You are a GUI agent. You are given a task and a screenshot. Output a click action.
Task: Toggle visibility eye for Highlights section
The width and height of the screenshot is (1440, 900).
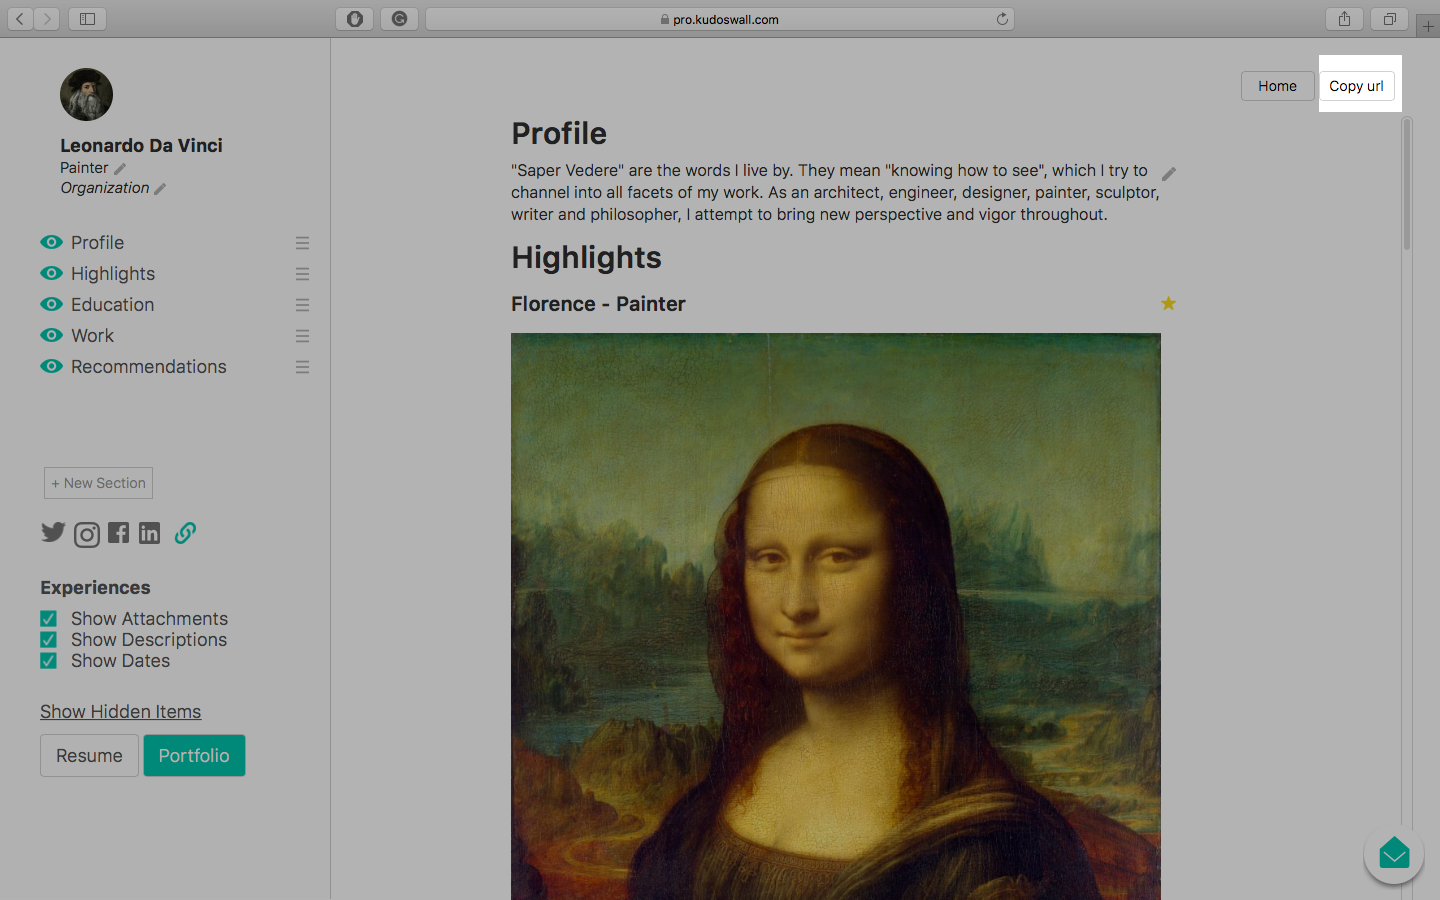pos(51,273)
